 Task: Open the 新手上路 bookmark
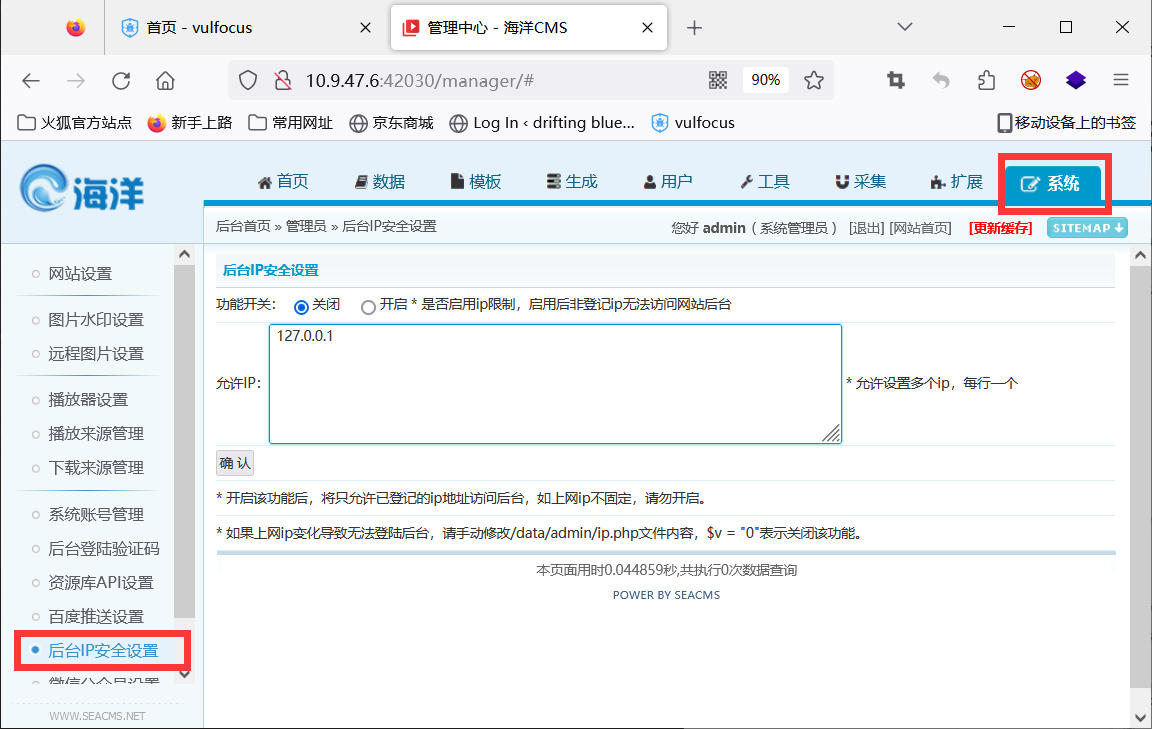190,123
